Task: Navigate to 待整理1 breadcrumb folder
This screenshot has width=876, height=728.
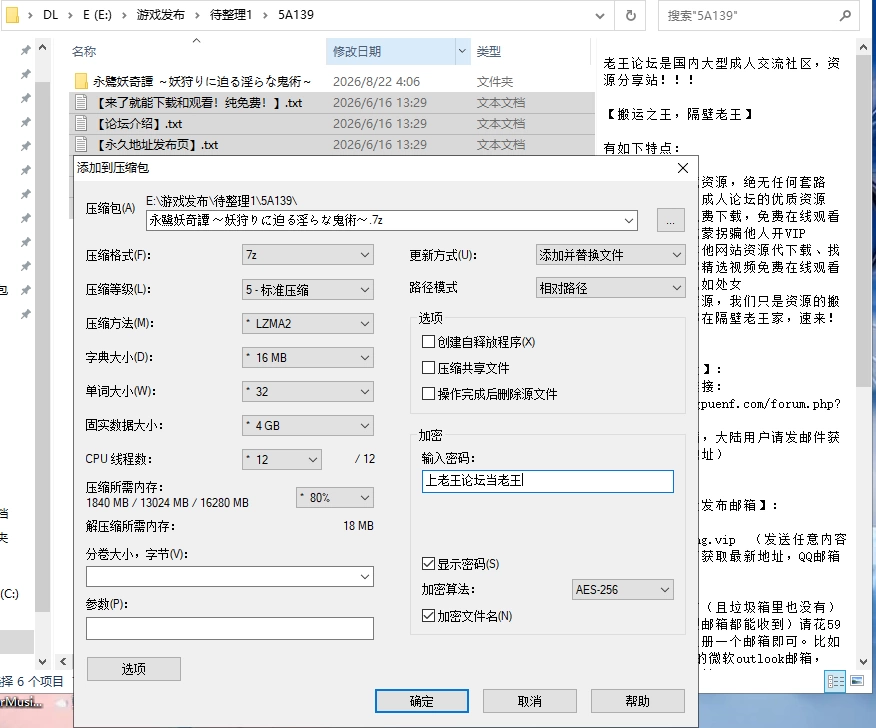Action: 231,15
